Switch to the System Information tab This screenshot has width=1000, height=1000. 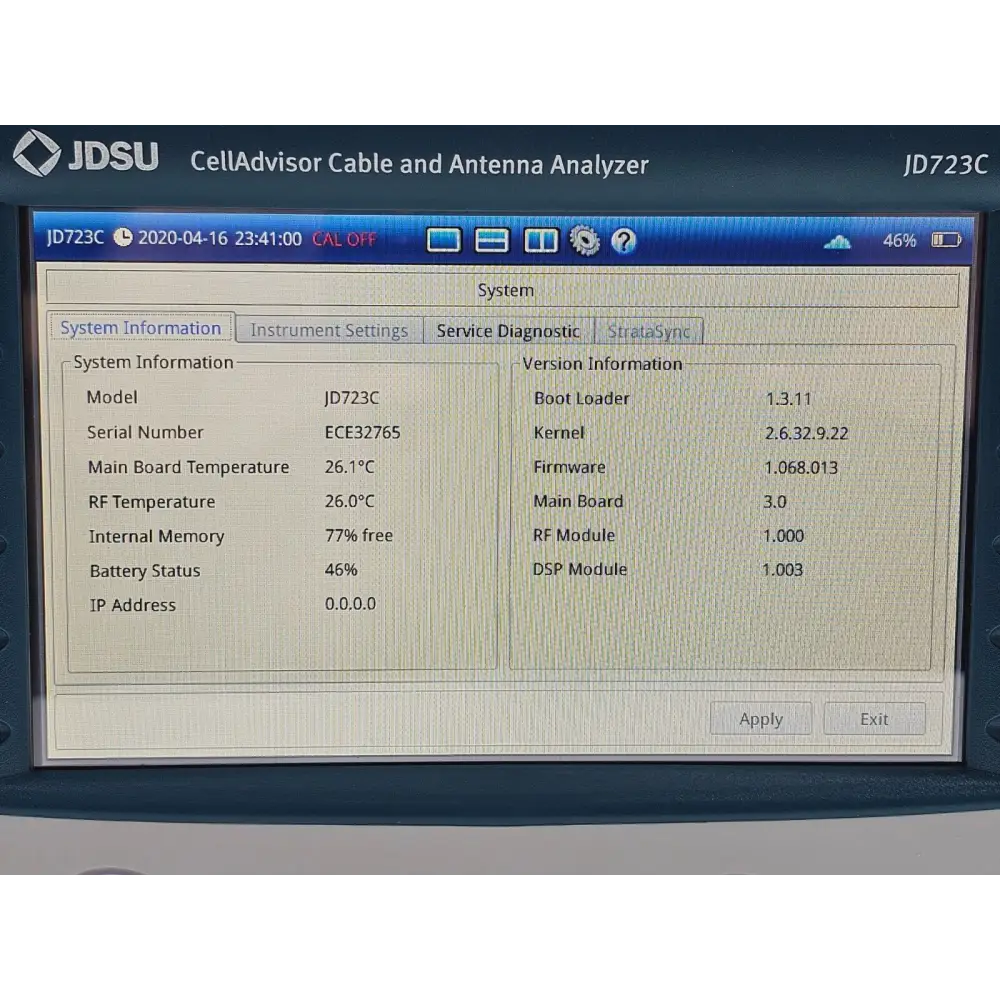(x=141, y=328)
